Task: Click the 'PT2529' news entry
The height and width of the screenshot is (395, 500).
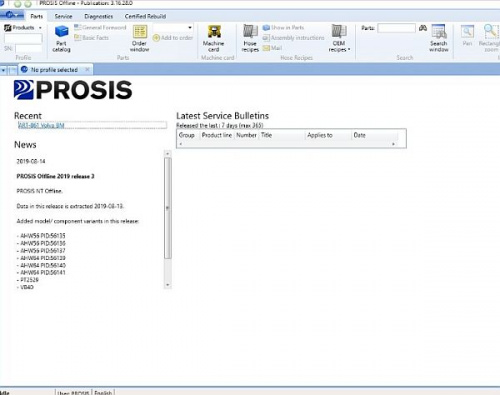Action: pyautogui.click(x=28, y=280)
